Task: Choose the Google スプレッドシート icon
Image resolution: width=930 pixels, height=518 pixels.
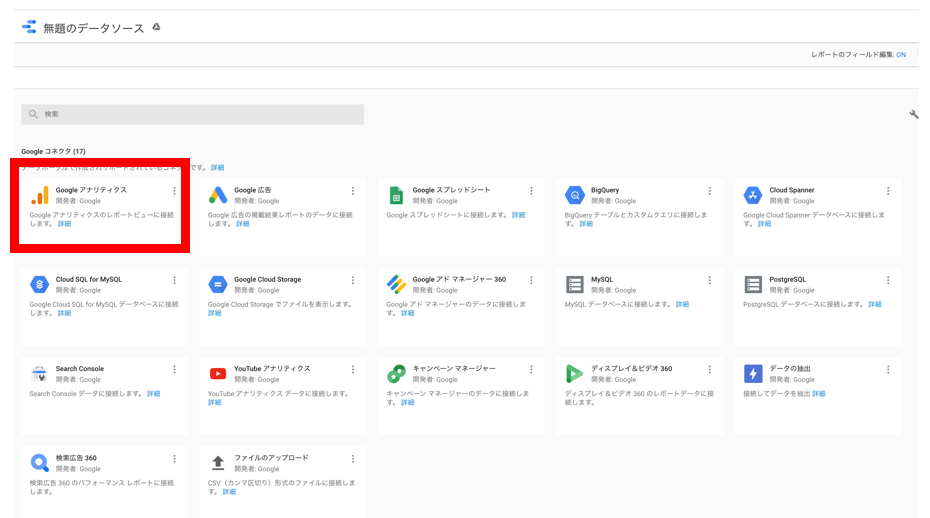Action: click(396, 195)
